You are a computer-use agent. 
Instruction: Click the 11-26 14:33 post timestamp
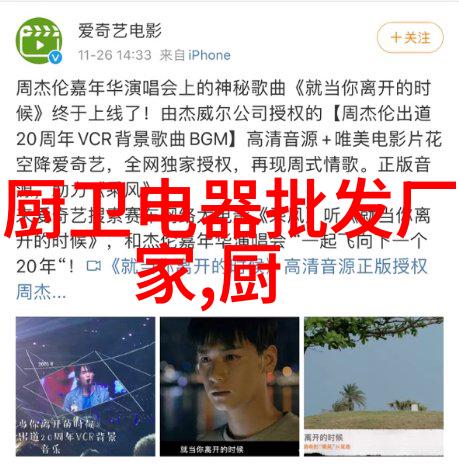115,55
